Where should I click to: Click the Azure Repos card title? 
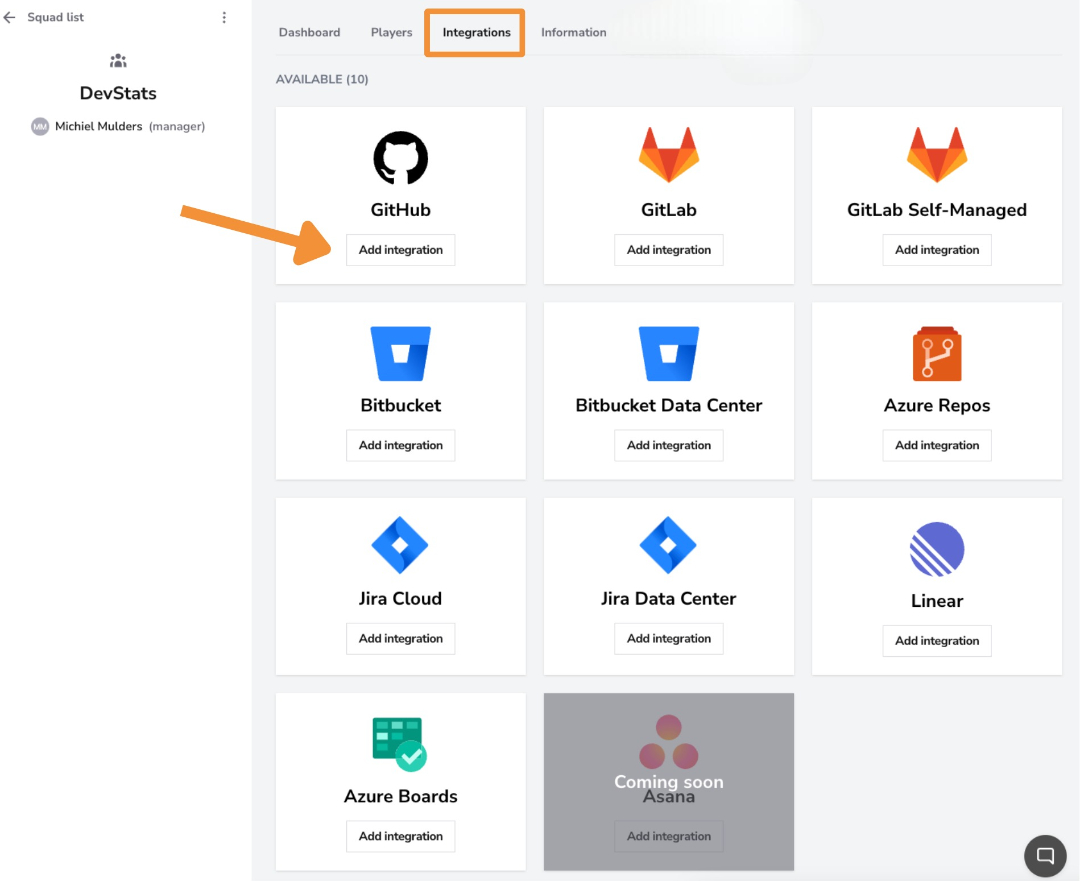coord(937,406)
